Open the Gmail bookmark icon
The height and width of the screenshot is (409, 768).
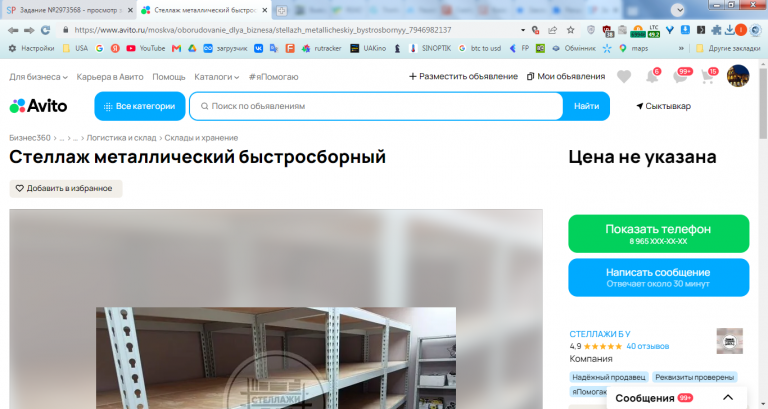click(176, 48)
